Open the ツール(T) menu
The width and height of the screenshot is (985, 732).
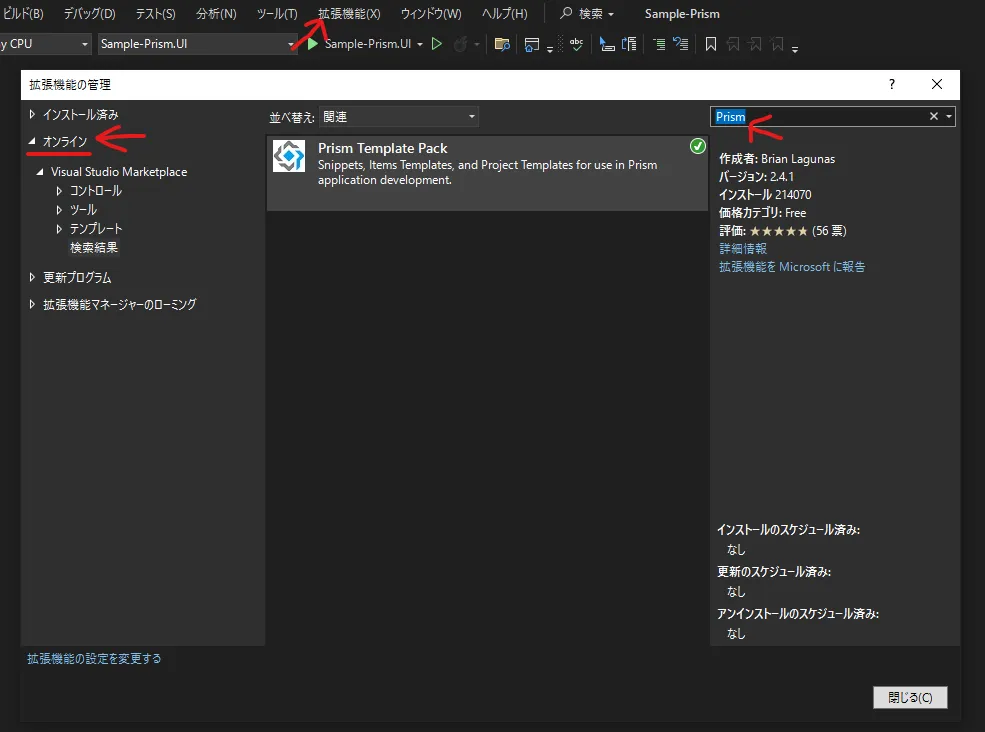(277, 13)
